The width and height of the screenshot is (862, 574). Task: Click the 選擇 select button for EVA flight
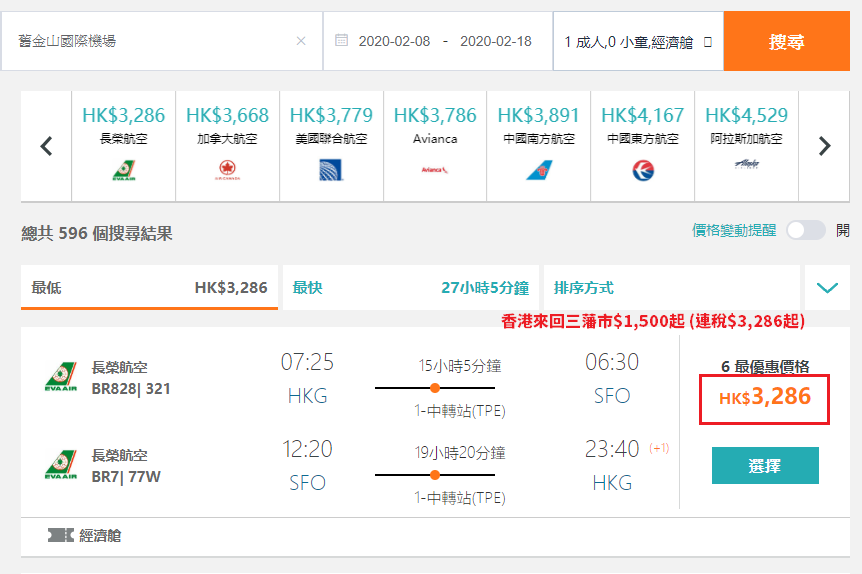pos(765,466)
